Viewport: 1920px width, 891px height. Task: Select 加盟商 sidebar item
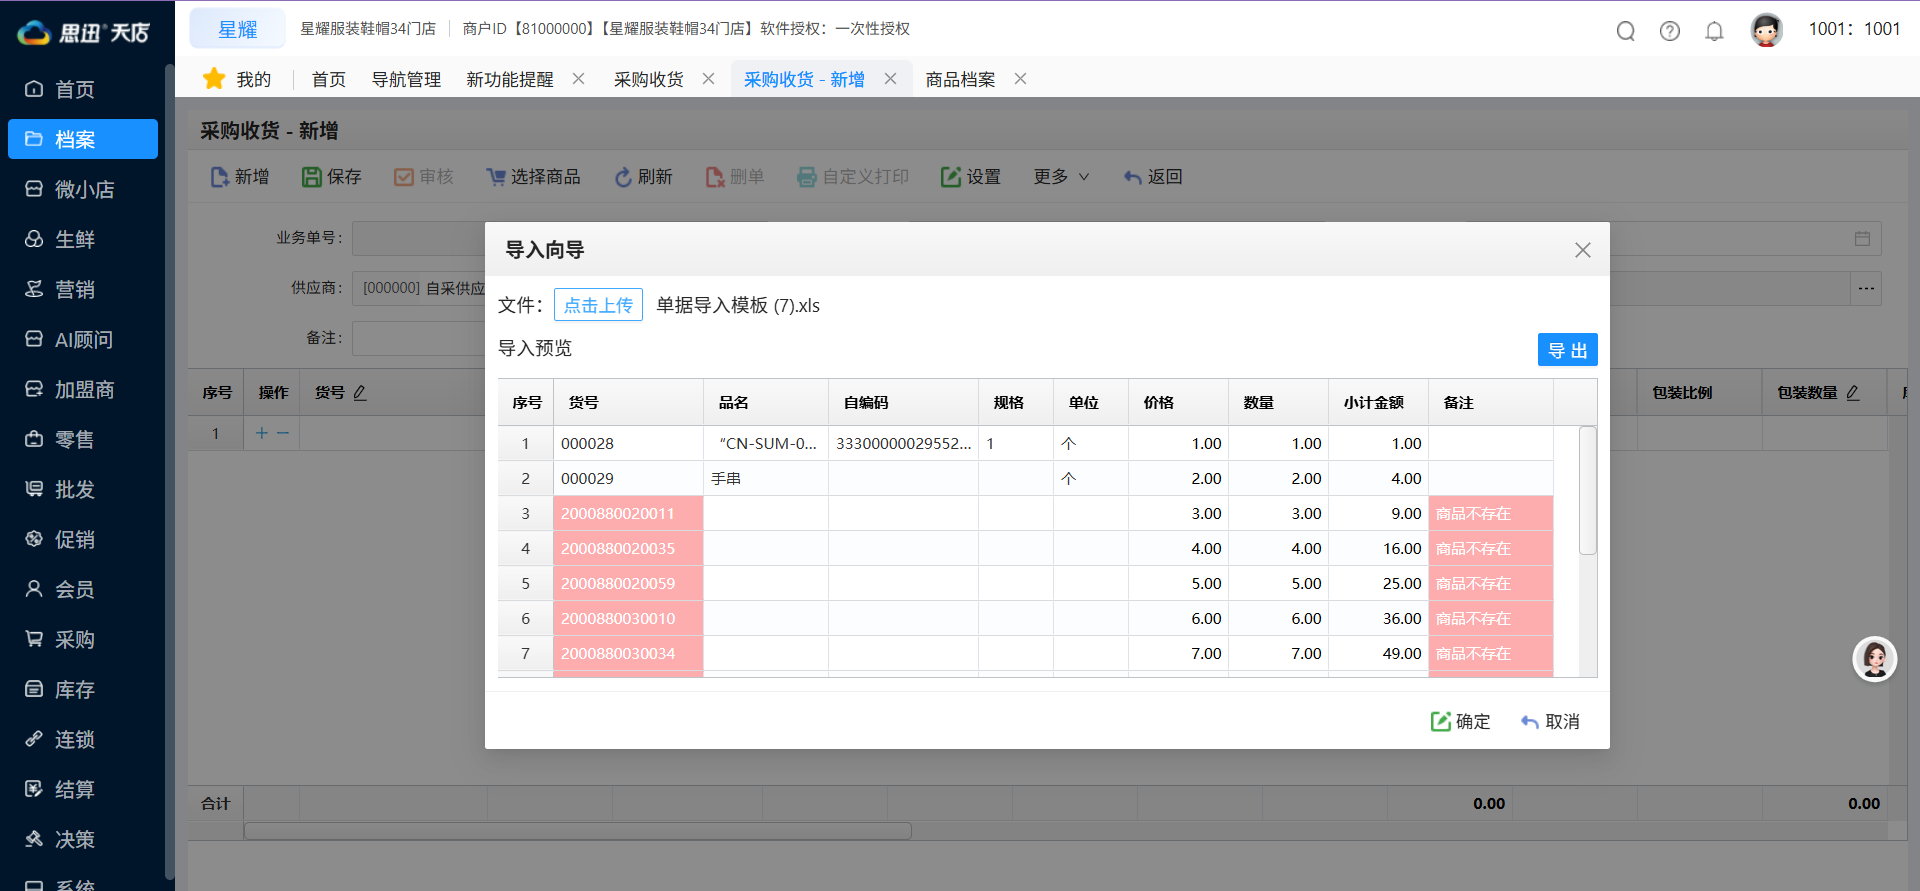coord(82,389)
